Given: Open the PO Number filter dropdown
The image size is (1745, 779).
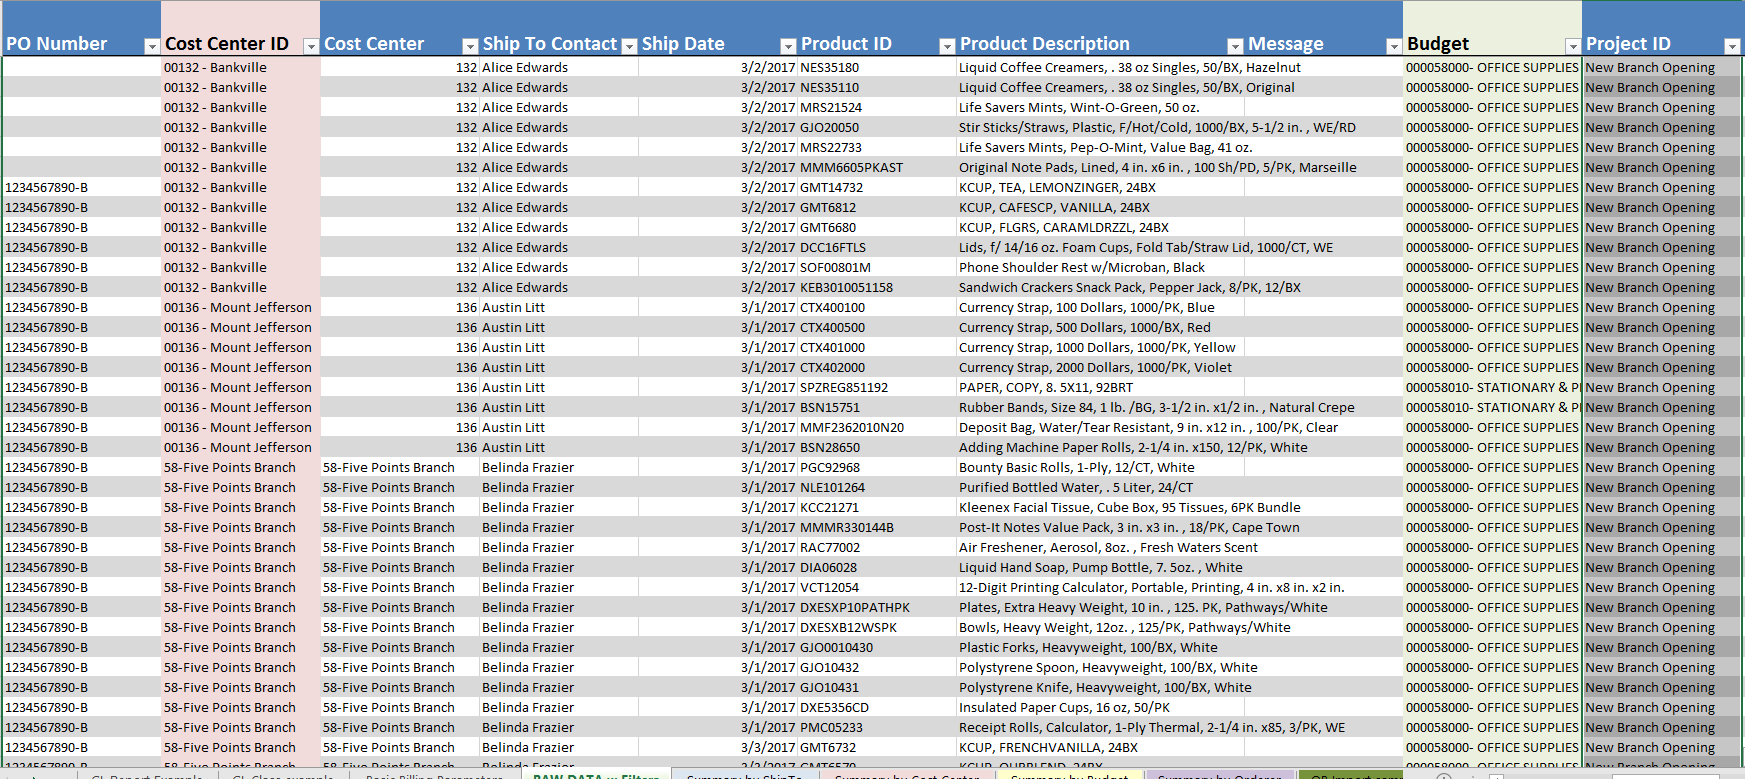Looking at the screenshot, I should [151, 46].
